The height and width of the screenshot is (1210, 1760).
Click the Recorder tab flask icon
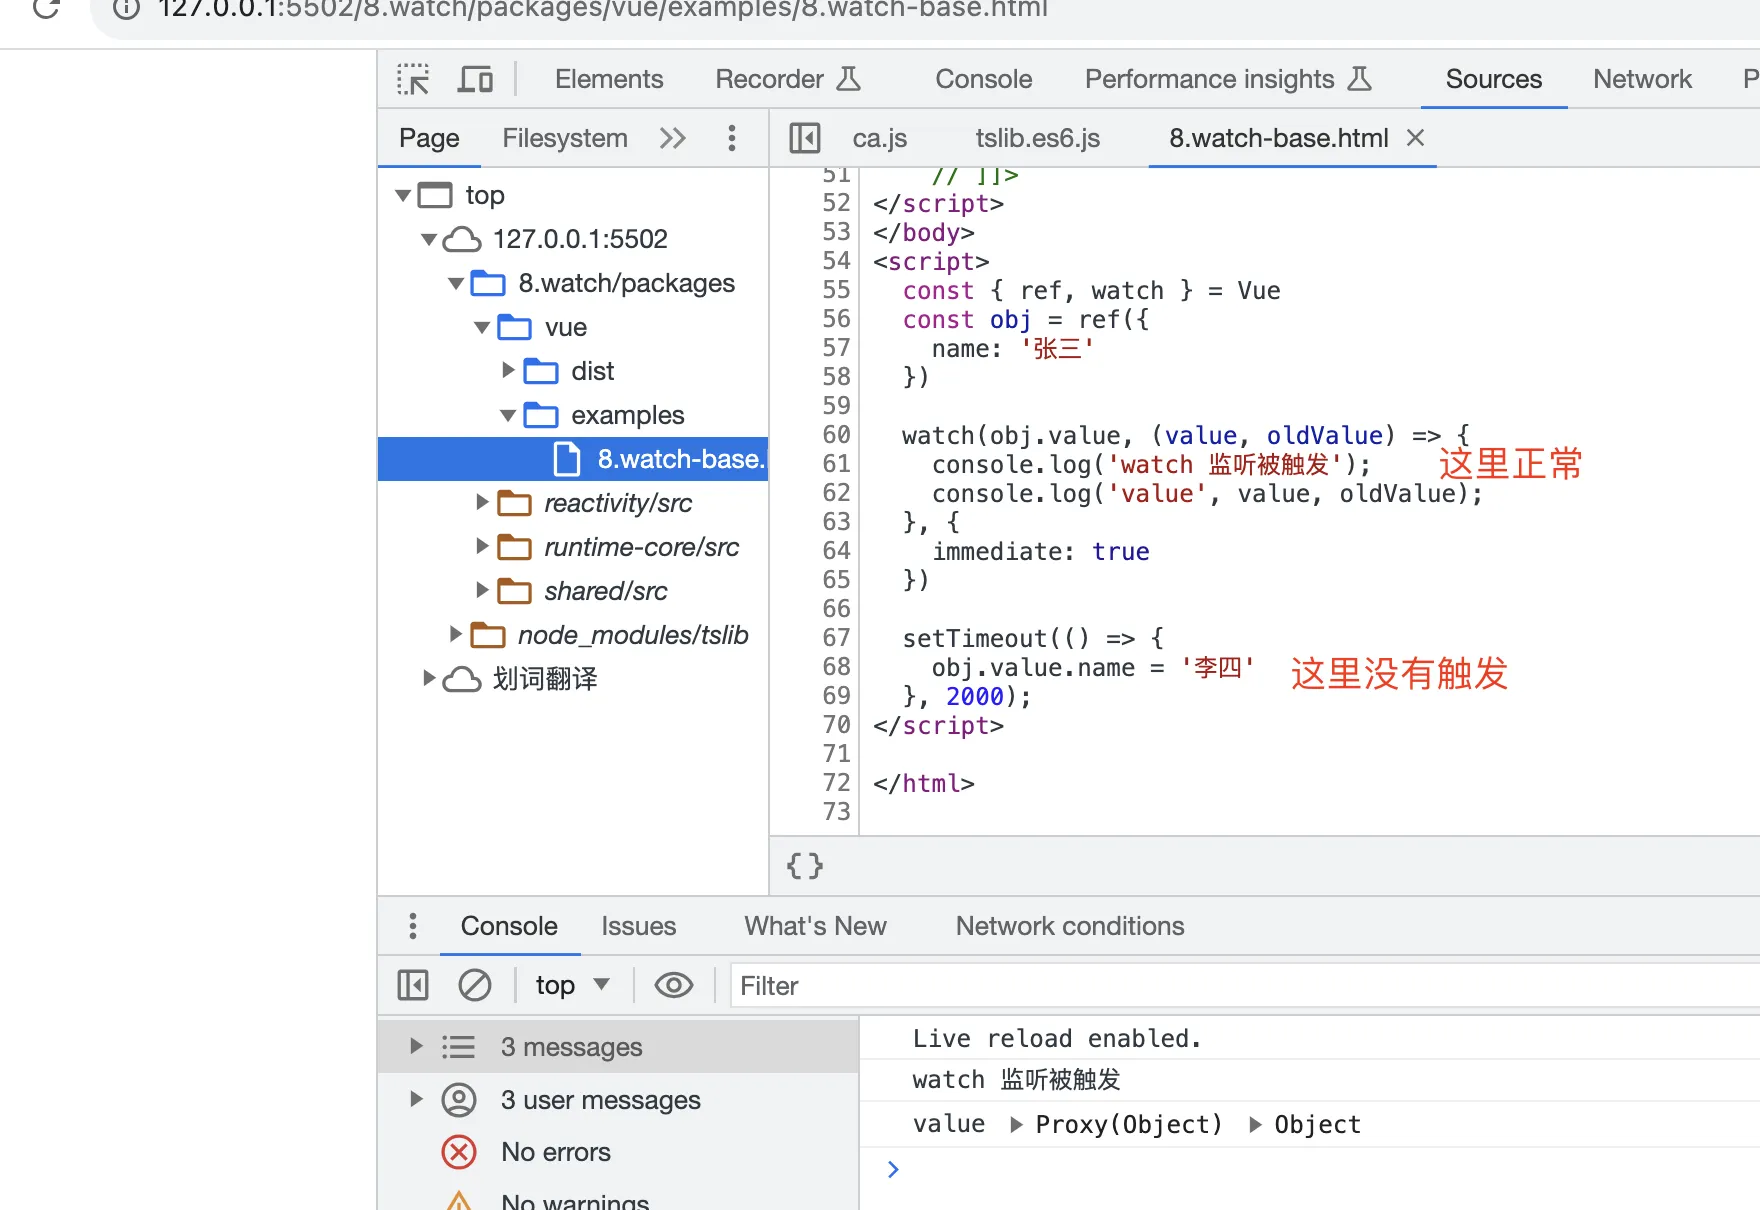coord(848,79)
